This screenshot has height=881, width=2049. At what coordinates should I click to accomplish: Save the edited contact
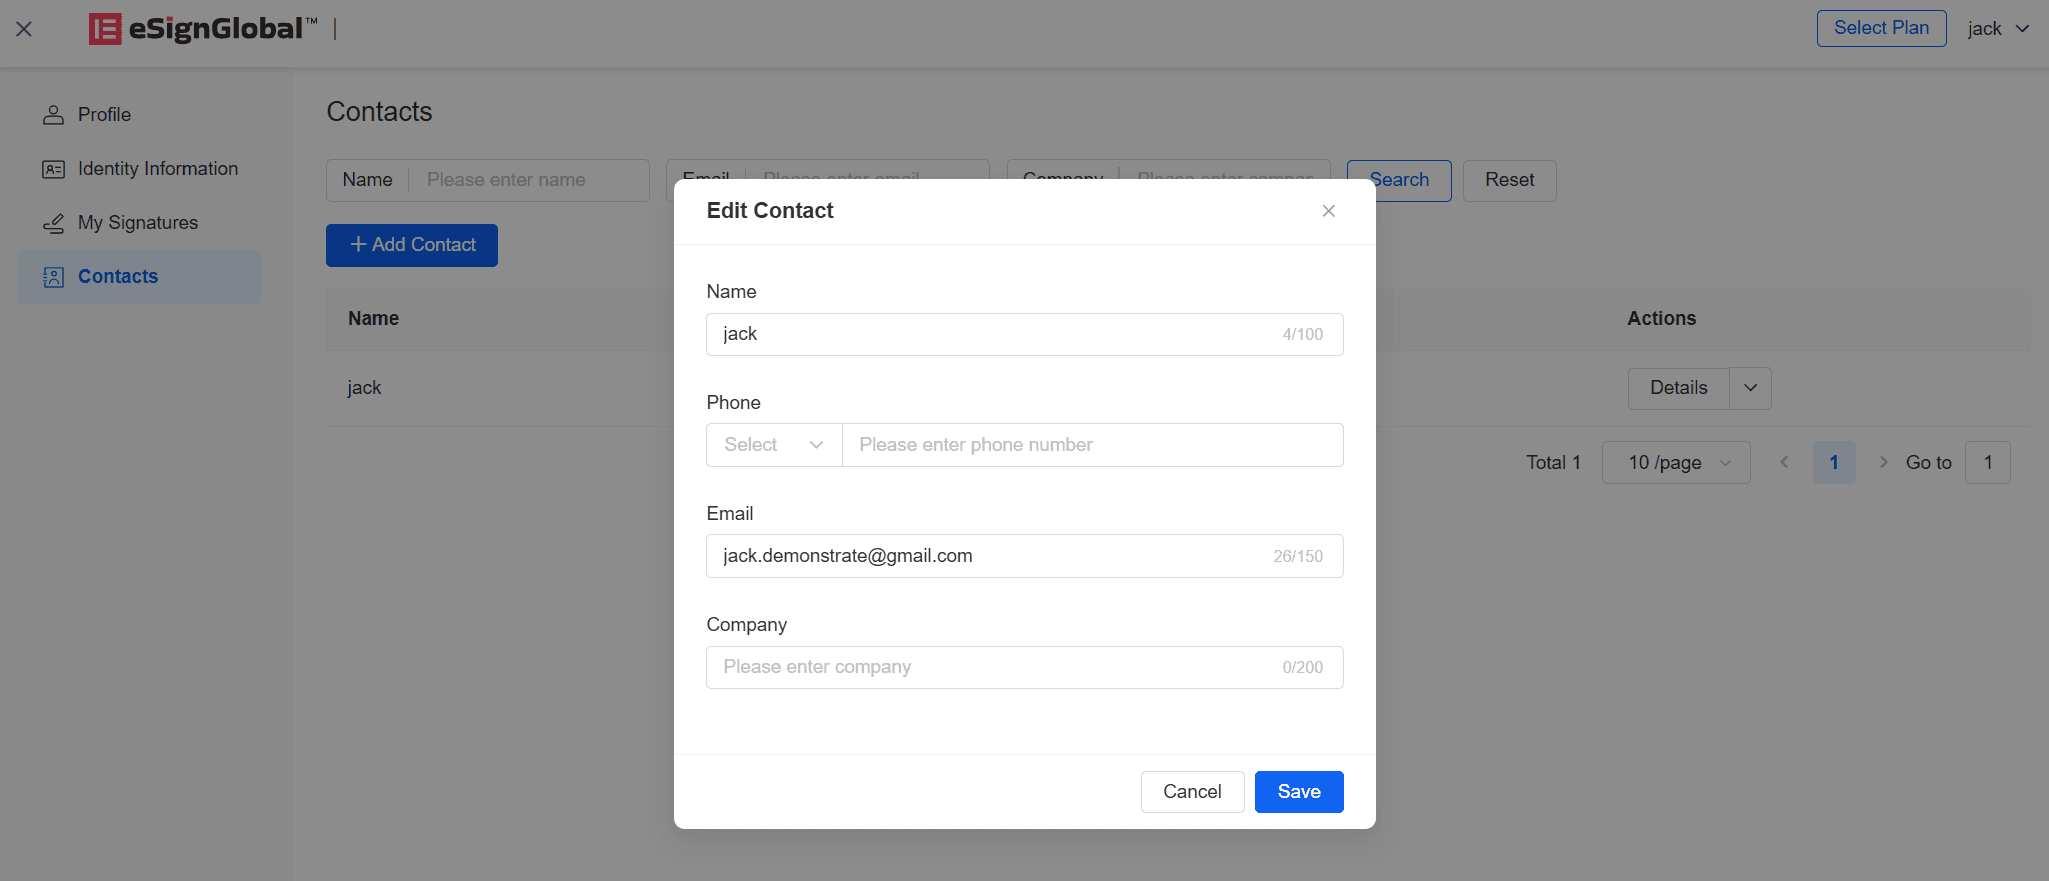click(1298, 792)
